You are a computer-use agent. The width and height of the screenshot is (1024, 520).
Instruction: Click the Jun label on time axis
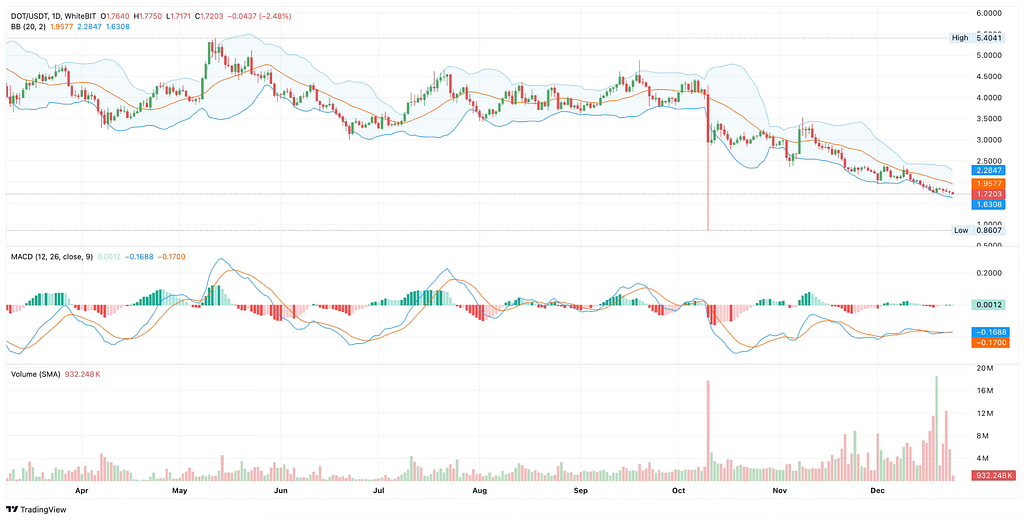tap(280, 489)
